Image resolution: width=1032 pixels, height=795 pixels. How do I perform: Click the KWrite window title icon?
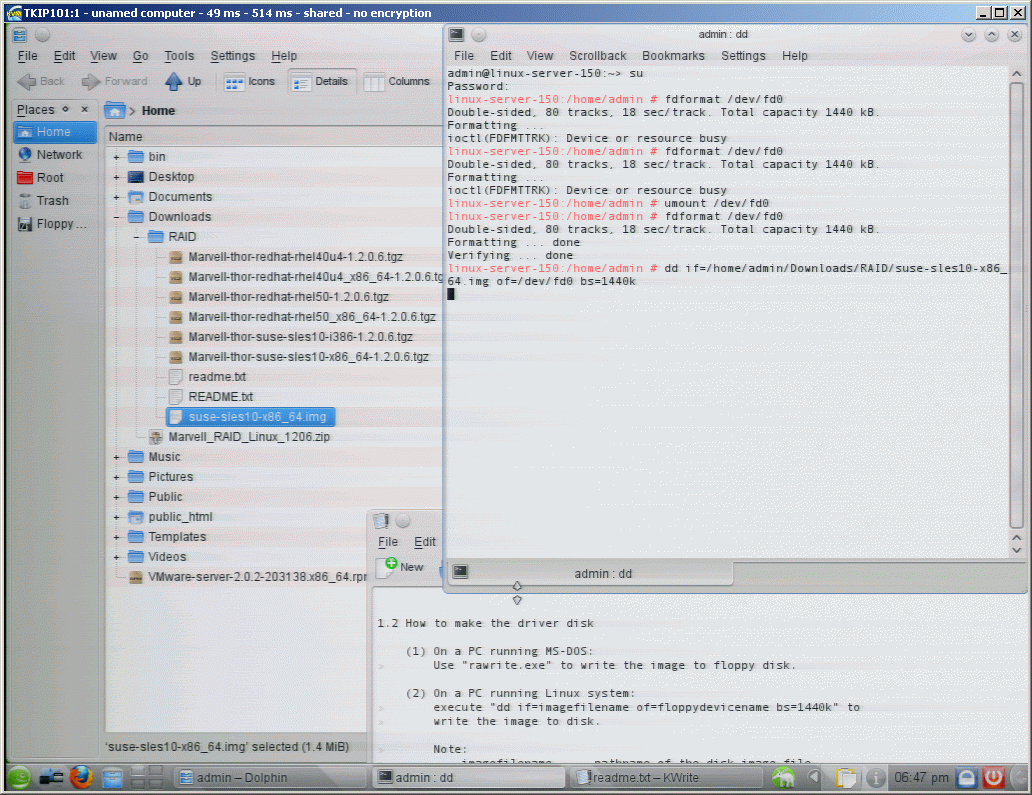click(x=381, y=521)
